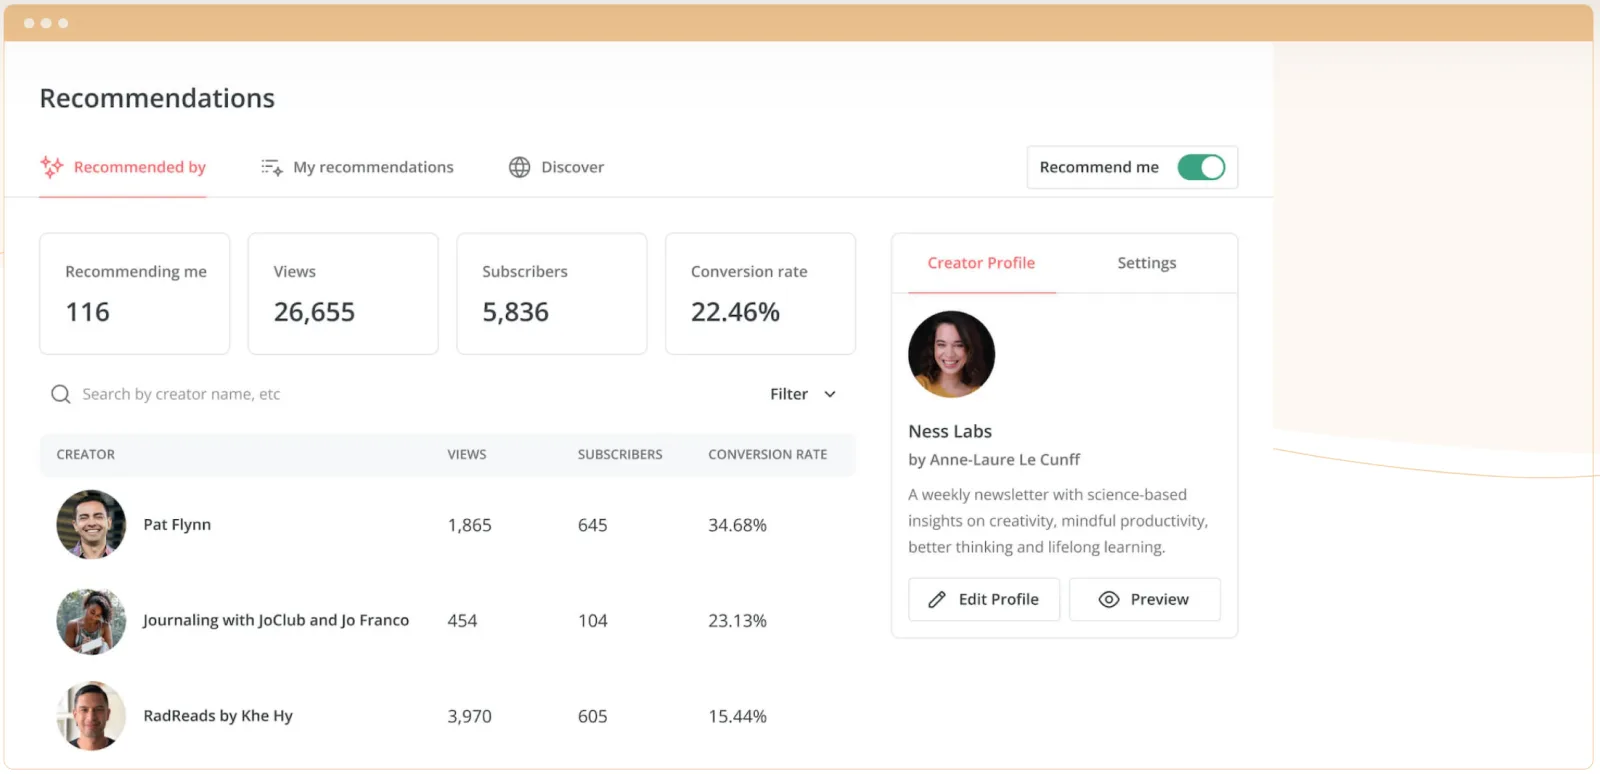The height and width of the screenshot is (774, 1600).
Task: Sort by the Conversion Rate column header
Action: (767, 454)
